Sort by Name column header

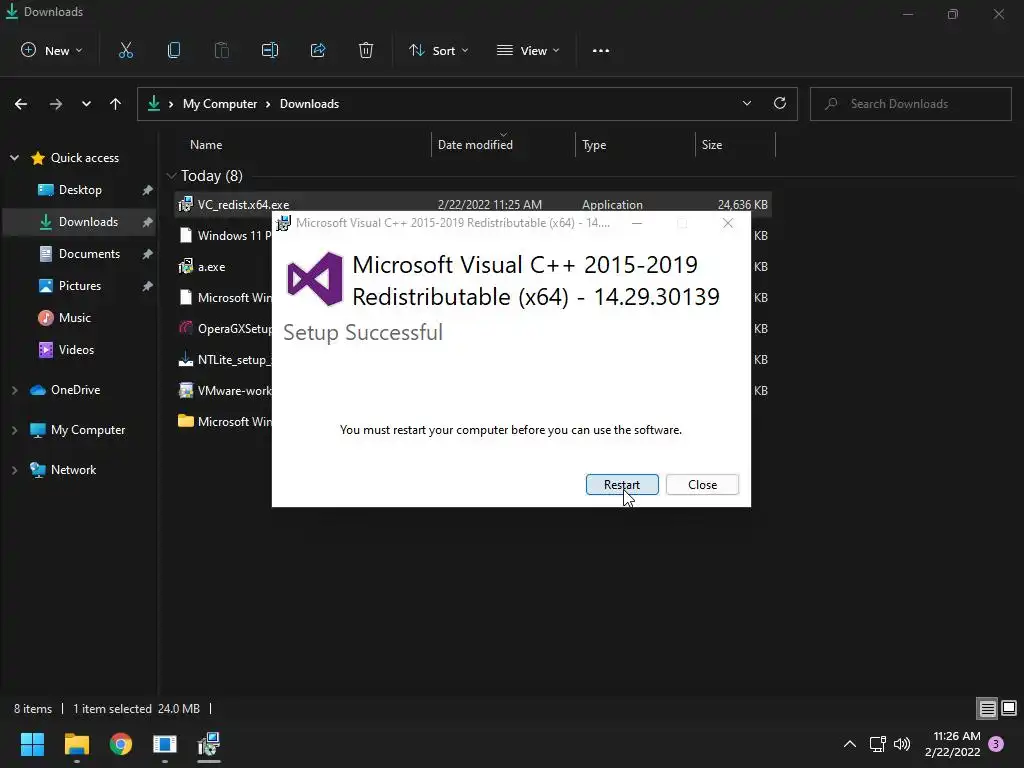point(206,145)
